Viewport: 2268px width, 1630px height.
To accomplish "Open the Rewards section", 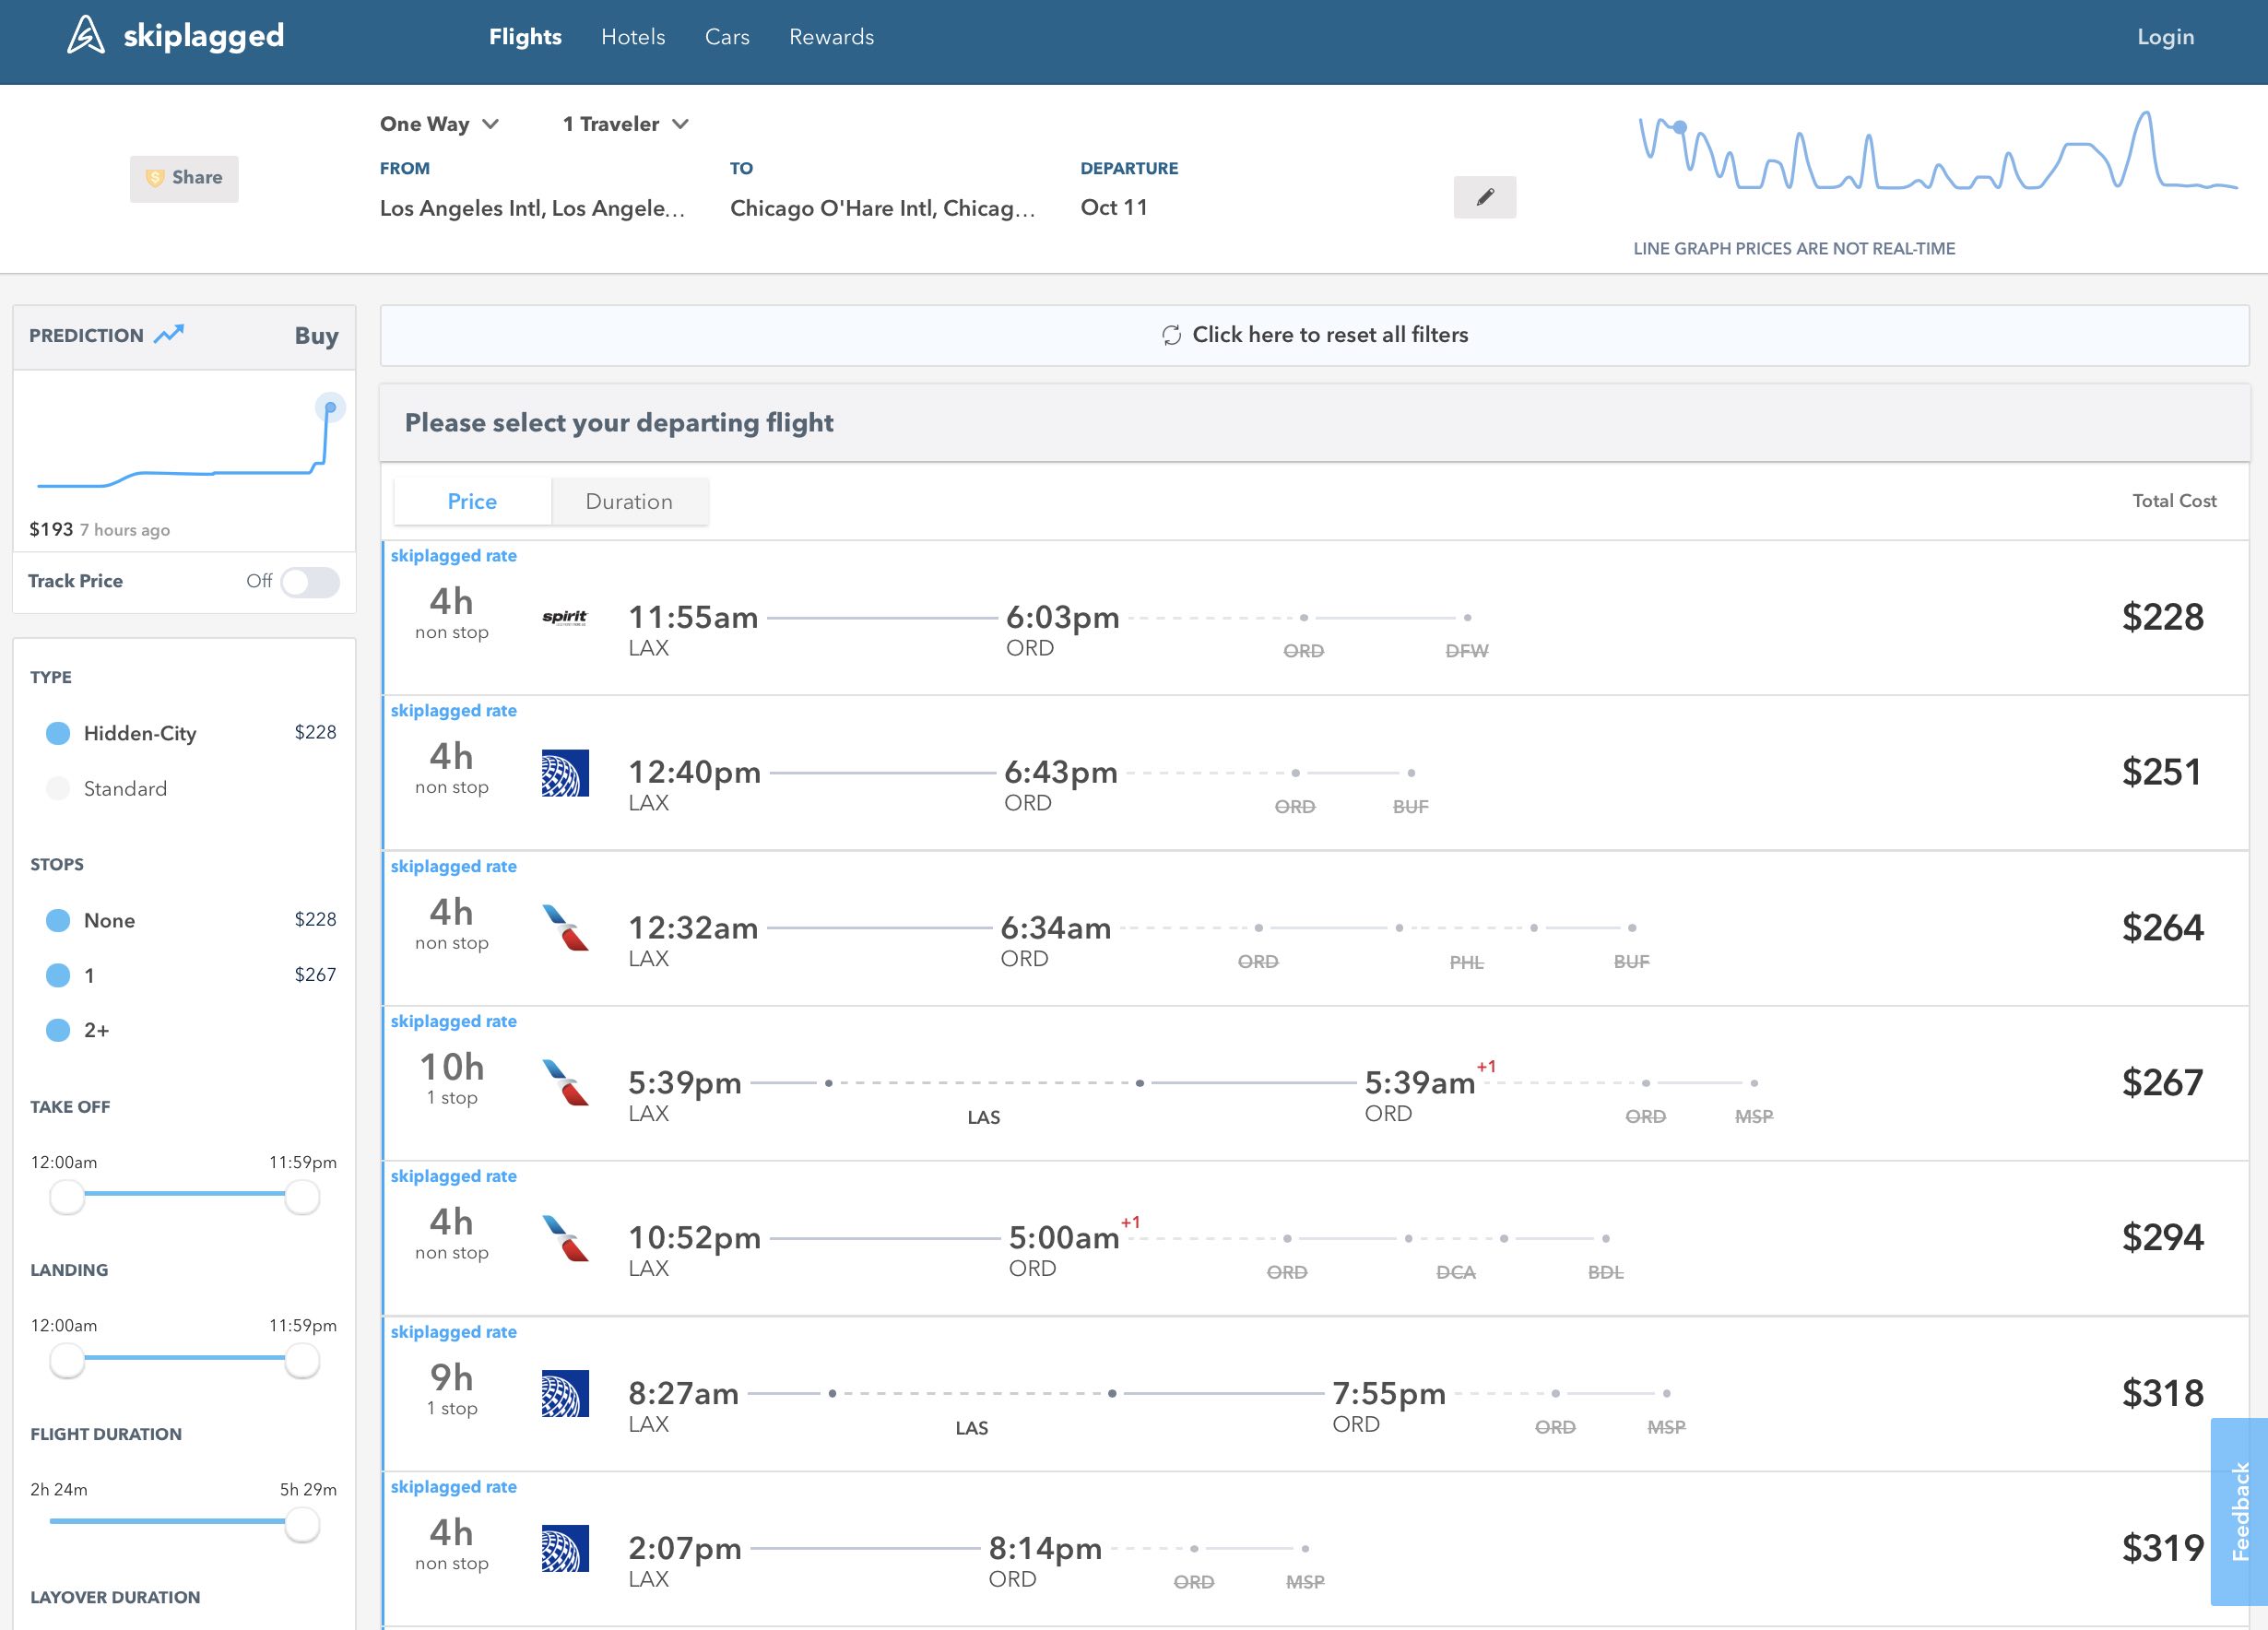I will tap(831, 37).
